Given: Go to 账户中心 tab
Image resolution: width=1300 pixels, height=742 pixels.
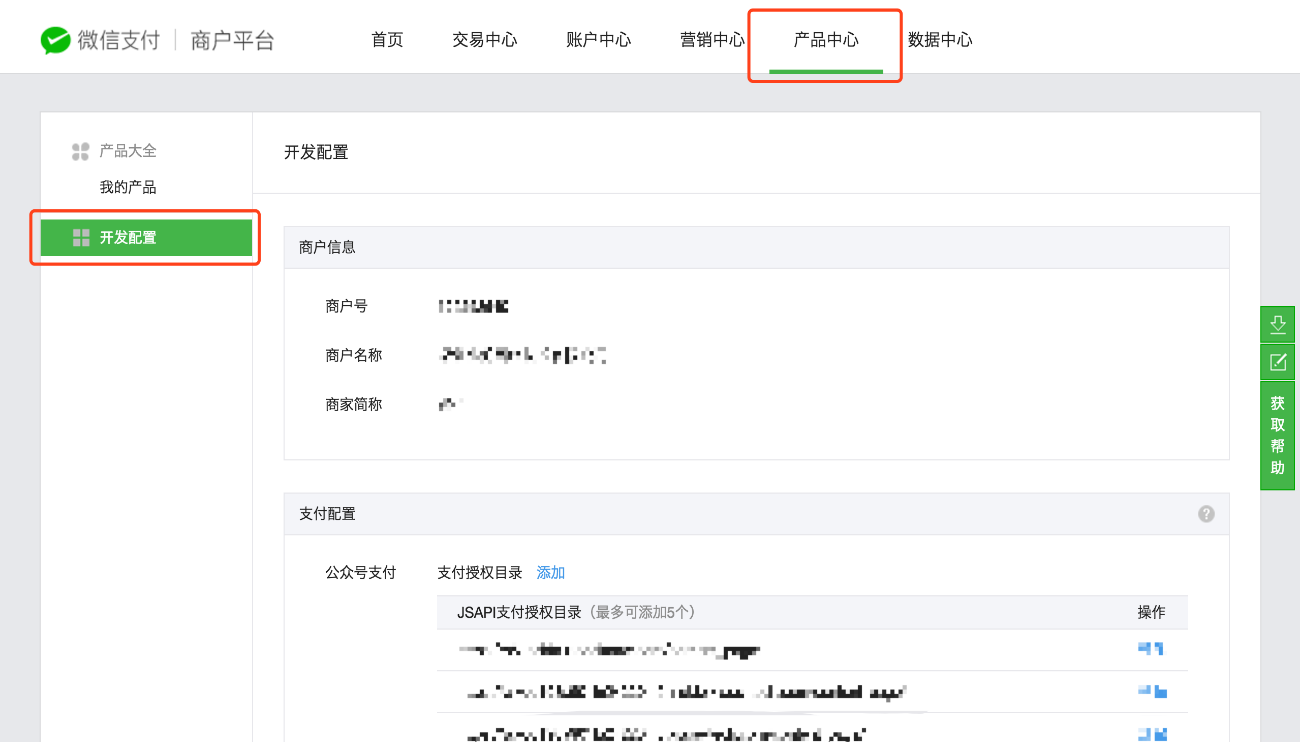Looking at the screenshot, I should 598,40.
